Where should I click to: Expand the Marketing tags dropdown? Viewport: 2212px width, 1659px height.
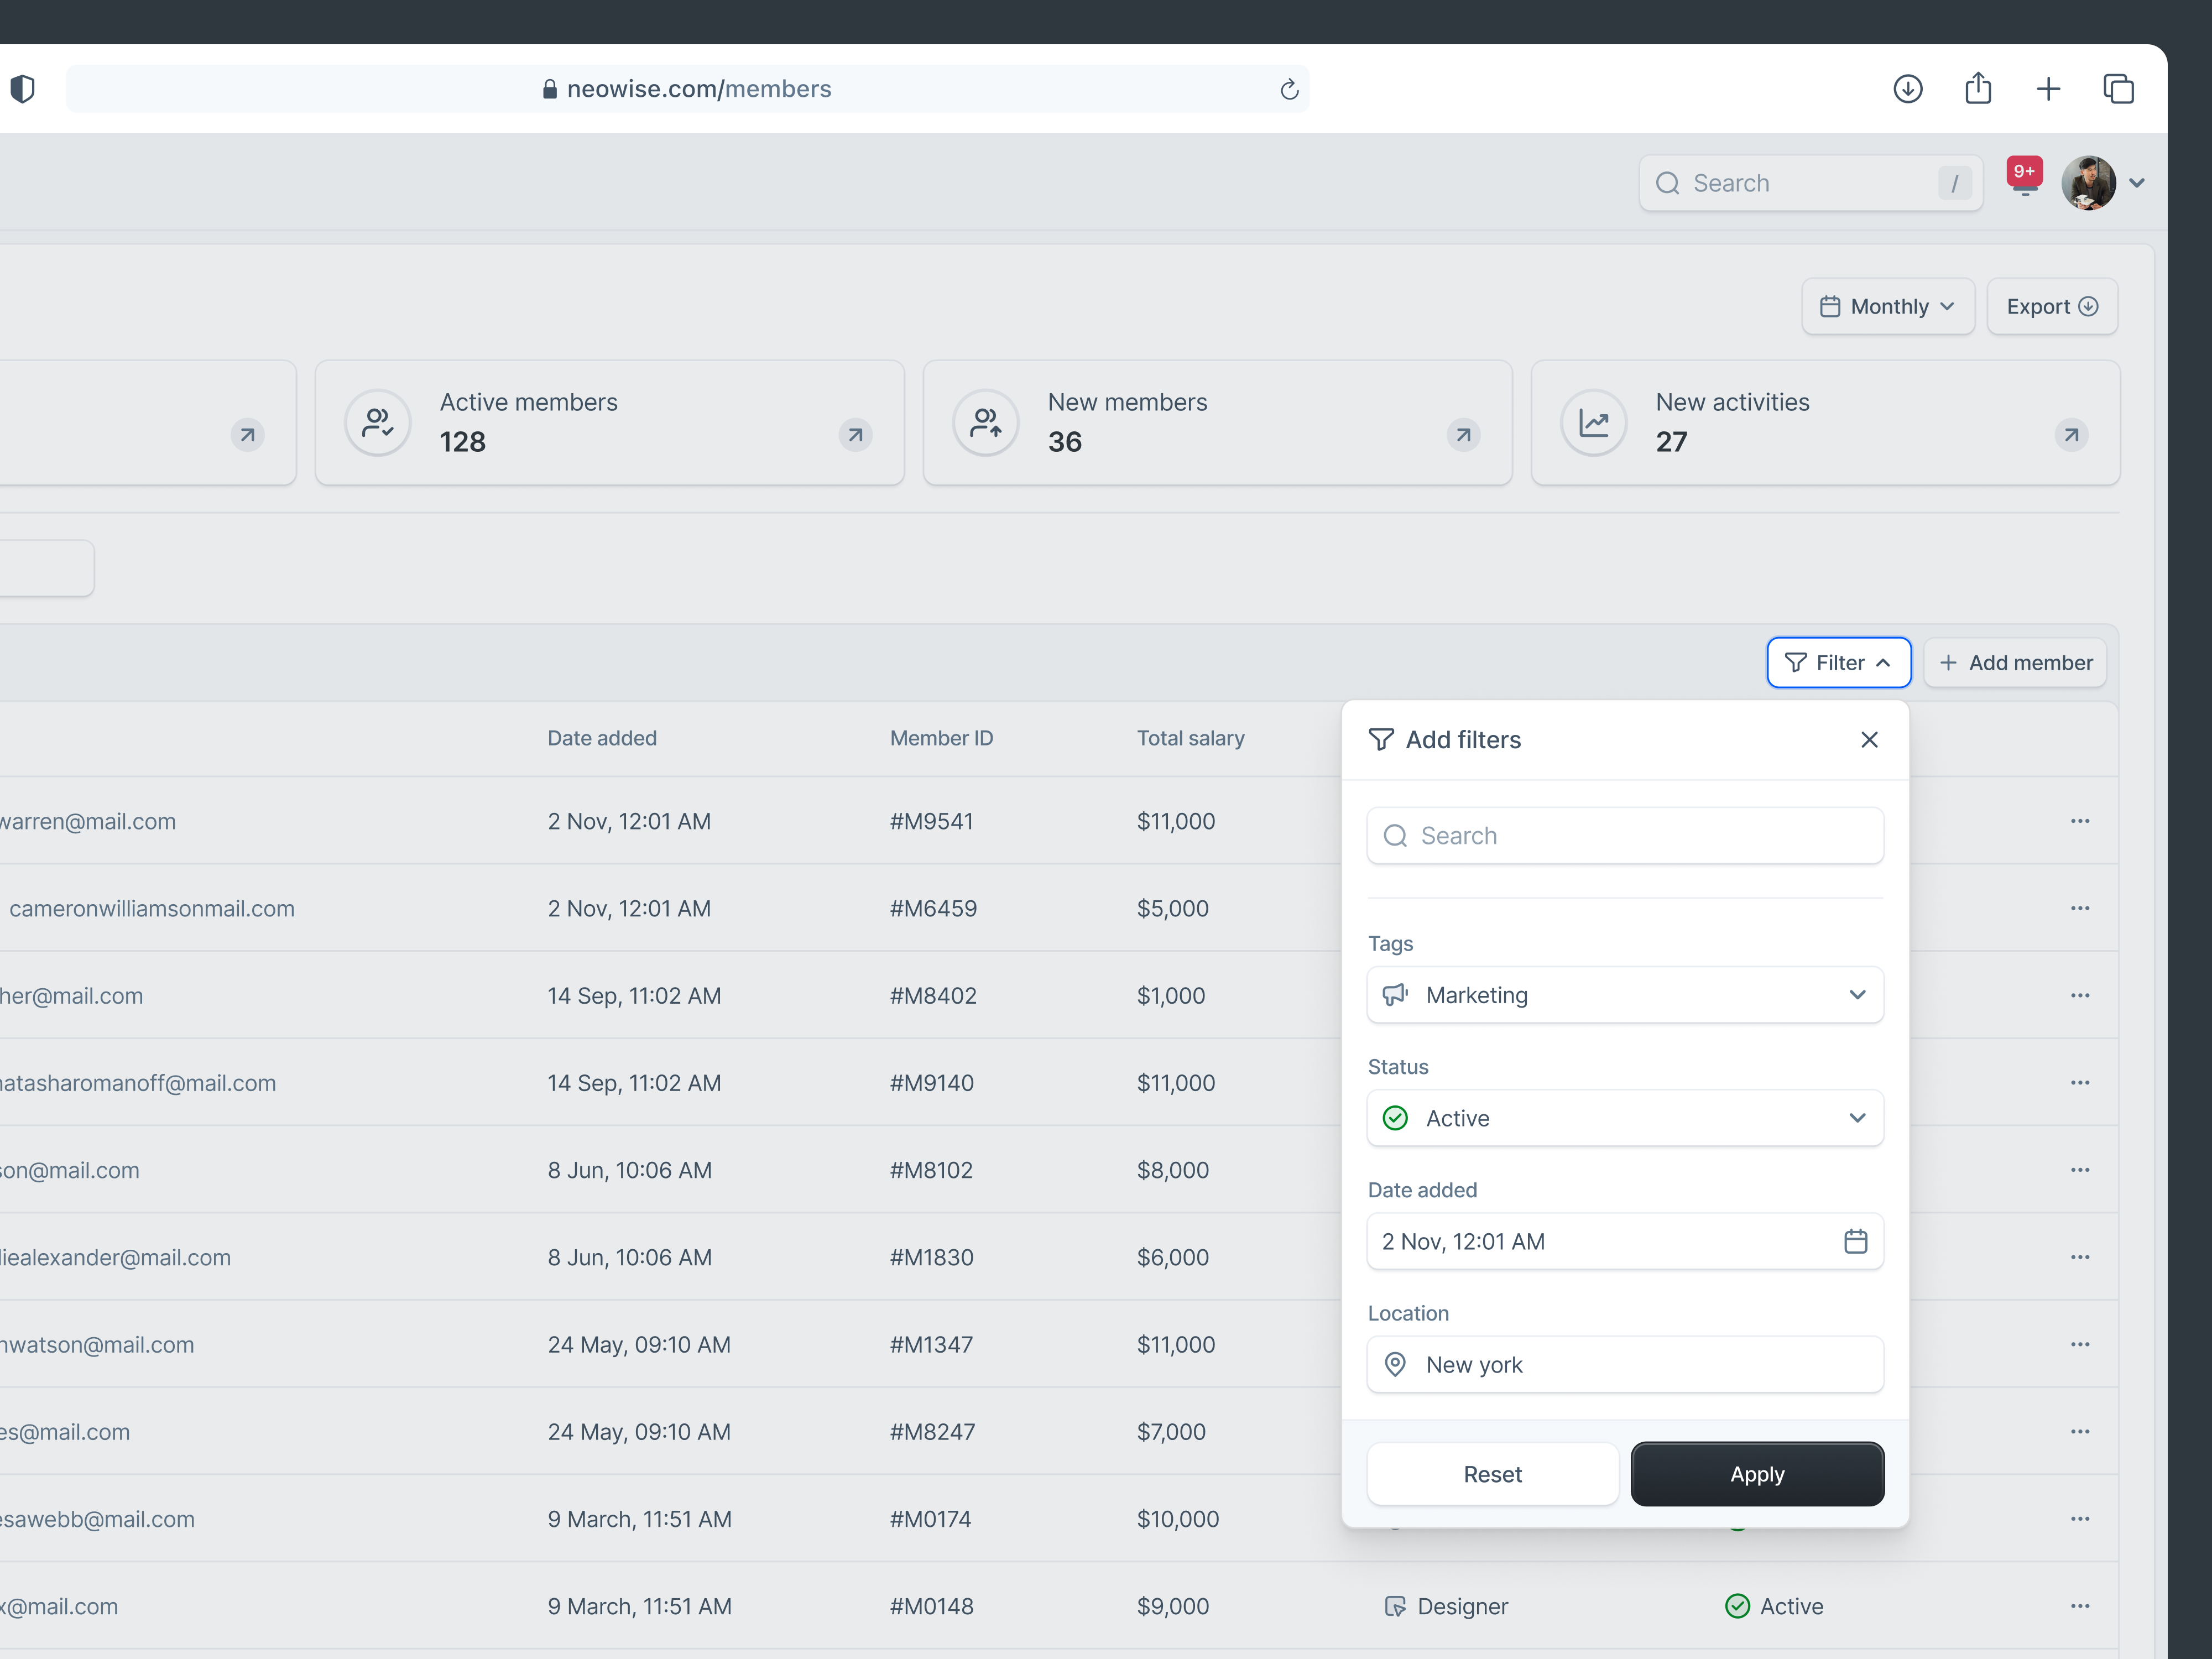1858,994
